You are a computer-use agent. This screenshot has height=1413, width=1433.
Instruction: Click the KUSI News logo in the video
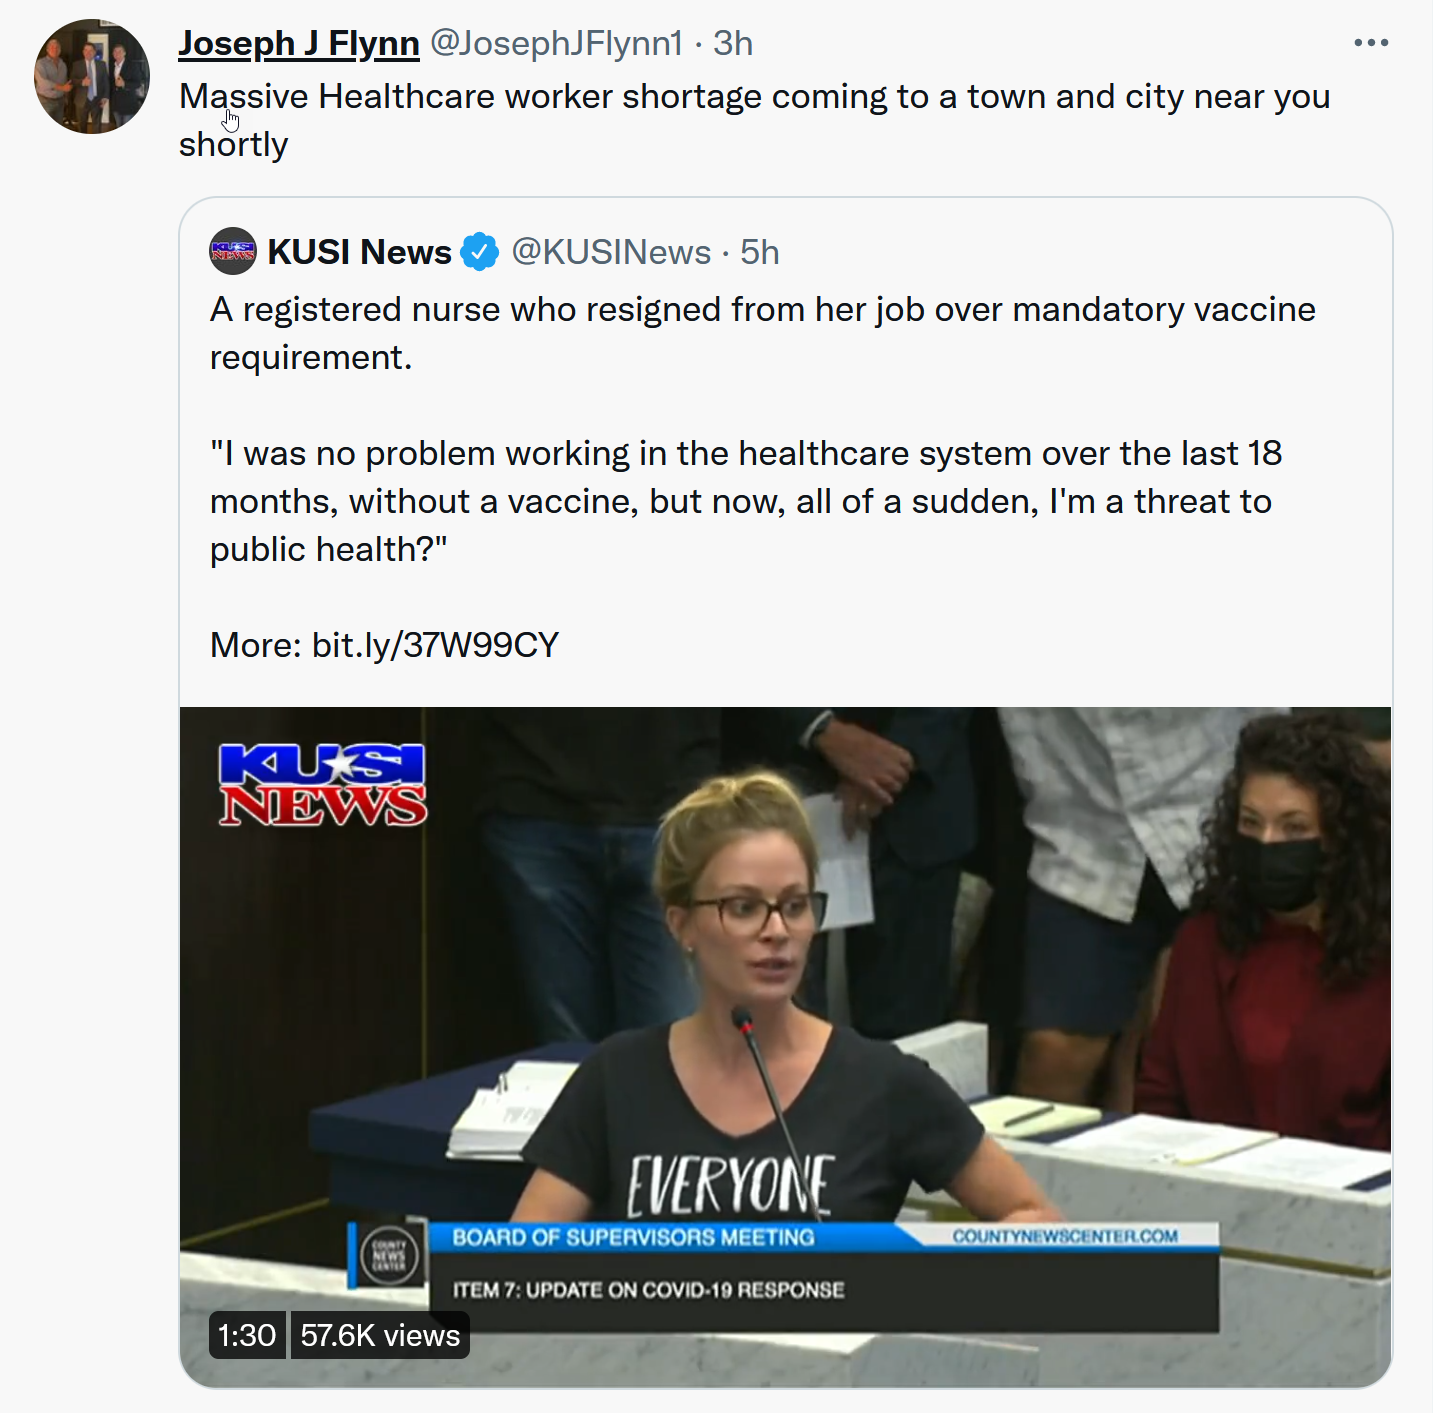tap(323, 785)
